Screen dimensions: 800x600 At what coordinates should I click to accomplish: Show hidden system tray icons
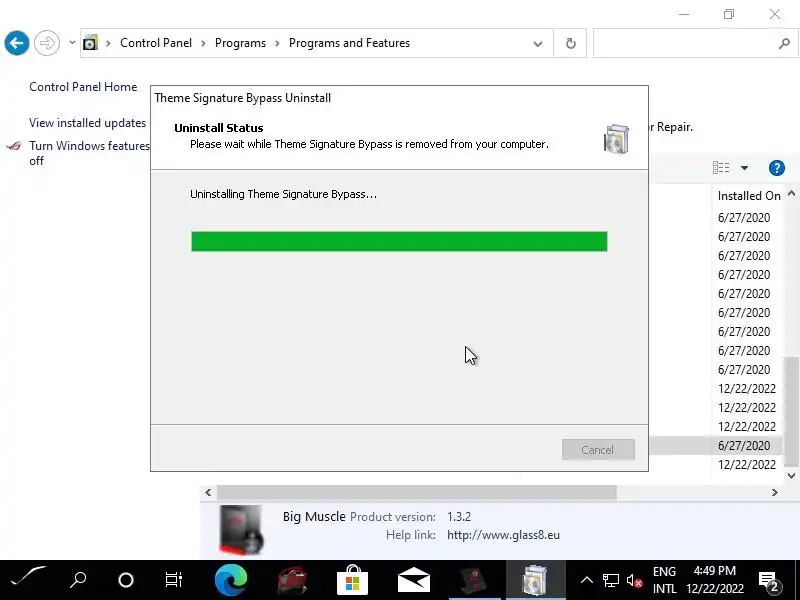(587, 580)
